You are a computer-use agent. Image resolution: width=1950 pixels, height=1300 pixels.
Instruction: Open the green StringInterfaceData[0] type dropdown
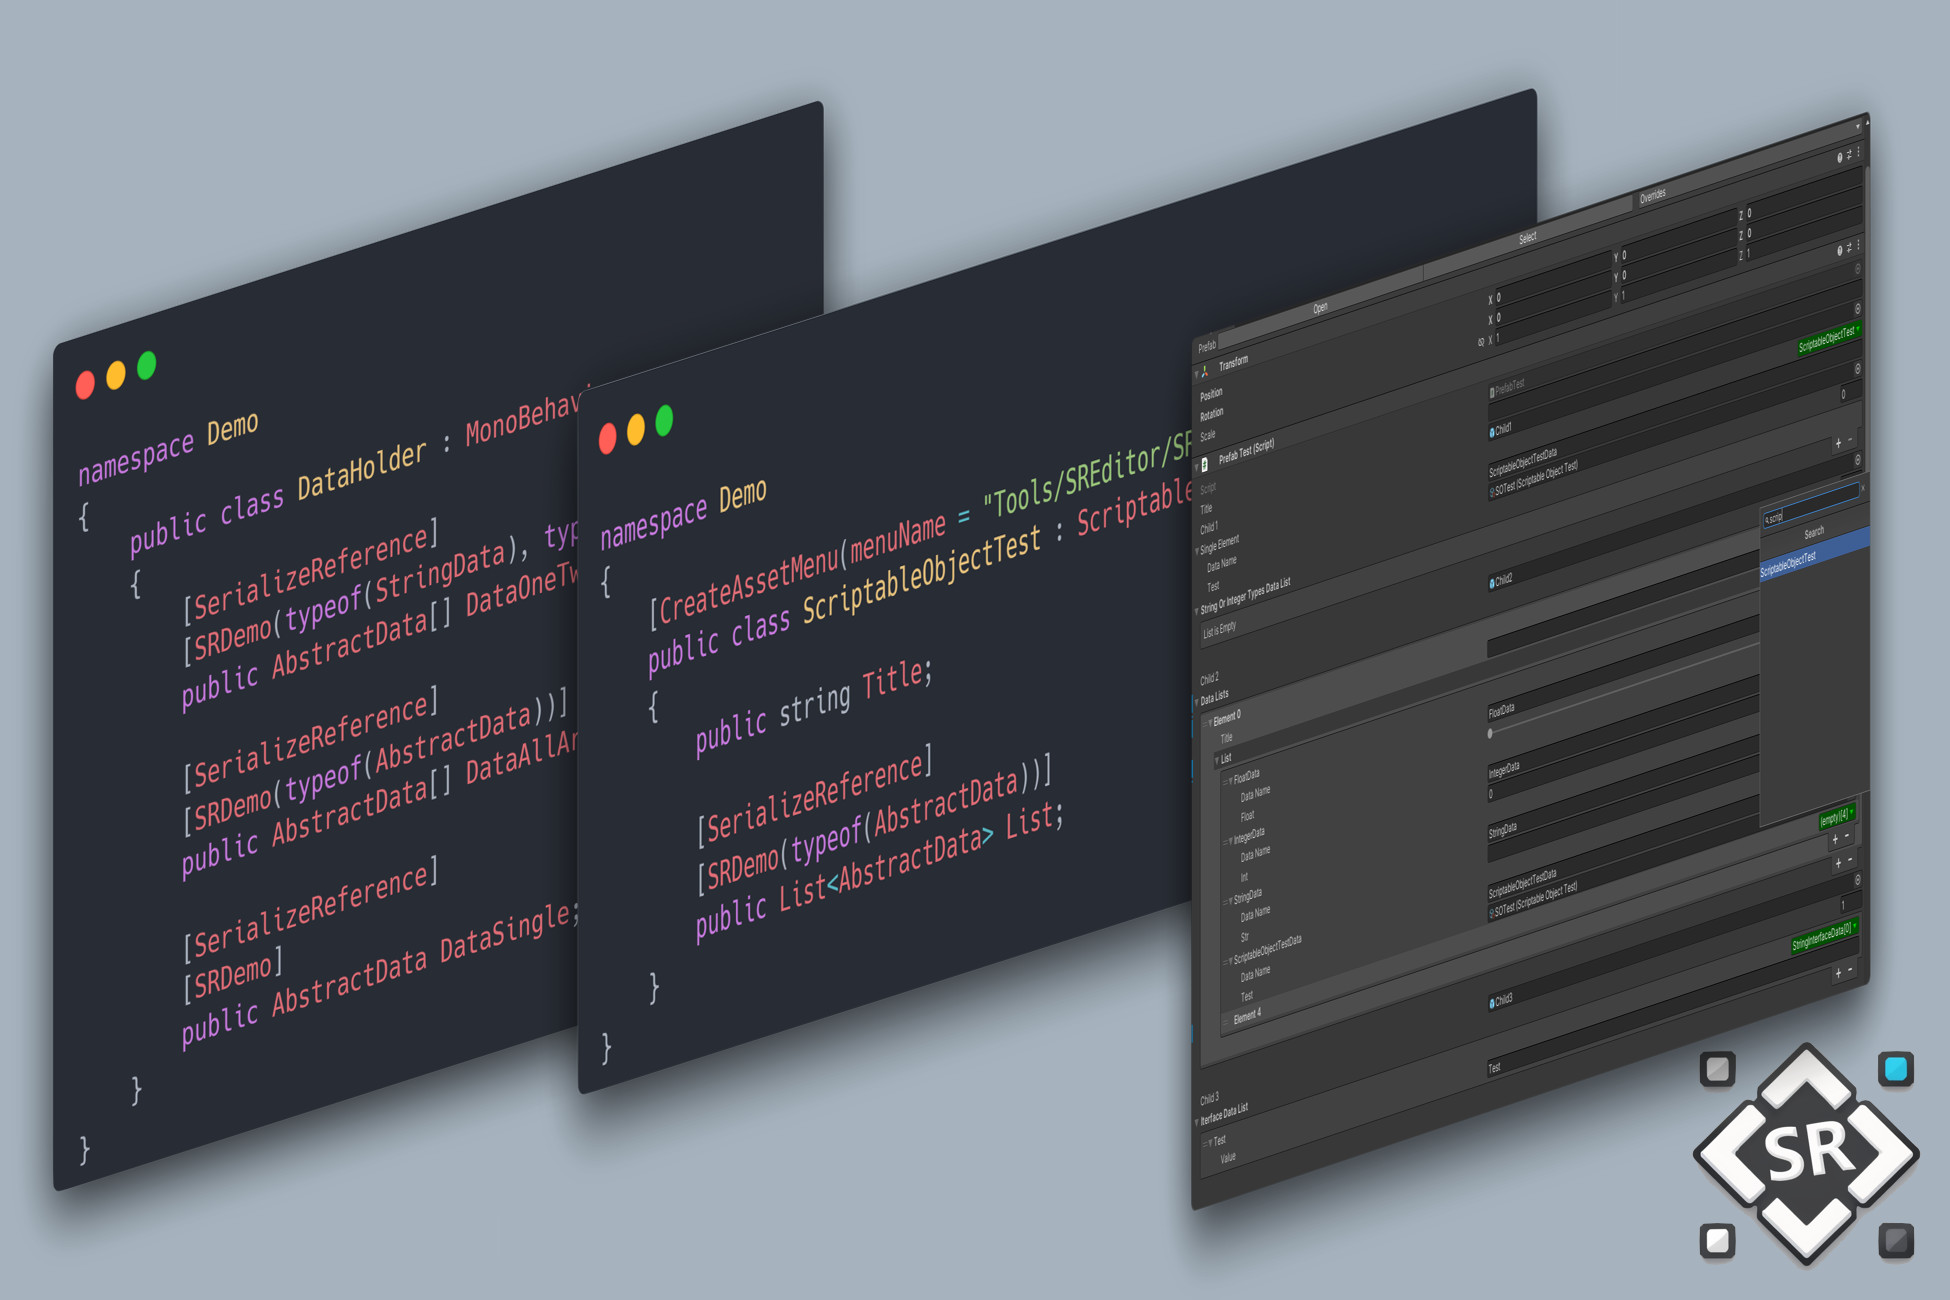click(x=1825, y=937)
